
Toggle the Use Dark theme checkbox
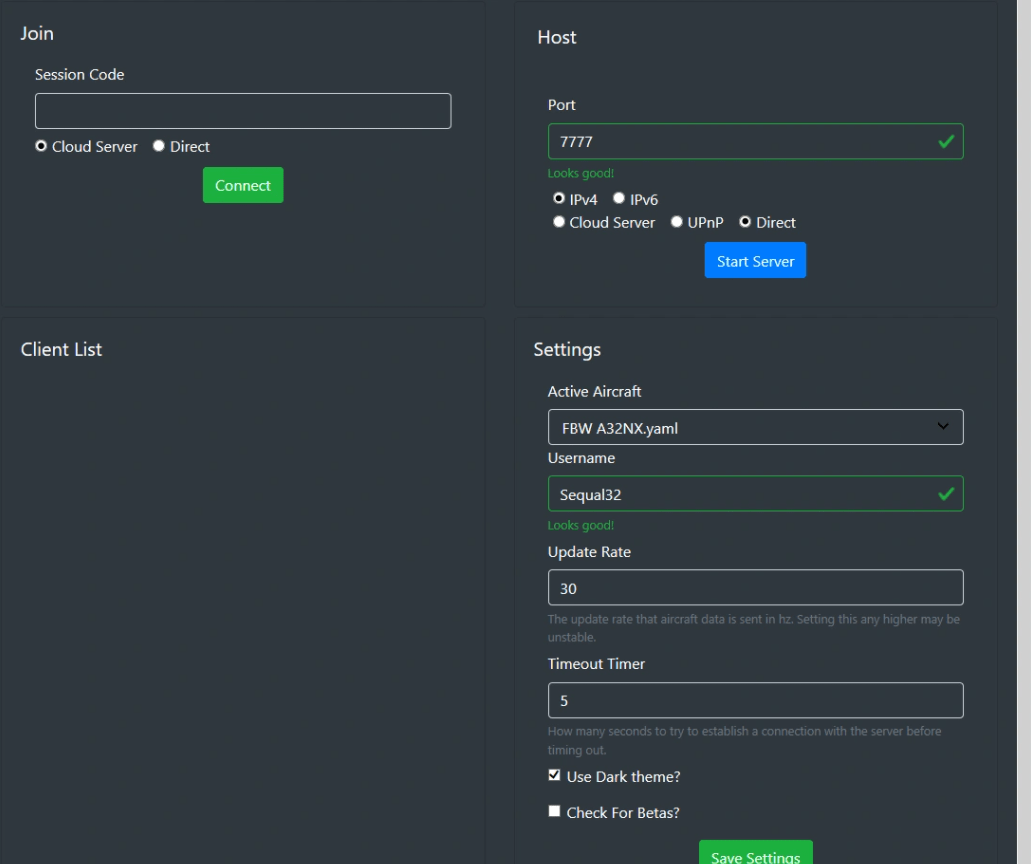point(554,775)
